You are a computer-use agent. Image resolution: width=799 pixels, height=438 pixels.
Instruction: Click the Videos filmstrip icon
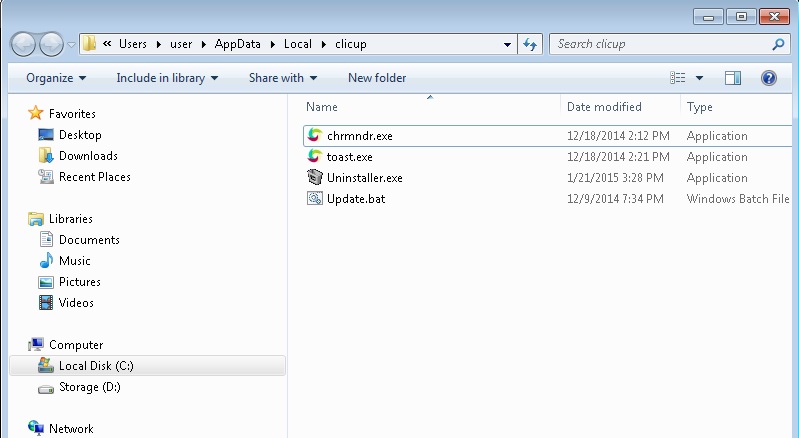pyautogui.click(x=46, y=303)
